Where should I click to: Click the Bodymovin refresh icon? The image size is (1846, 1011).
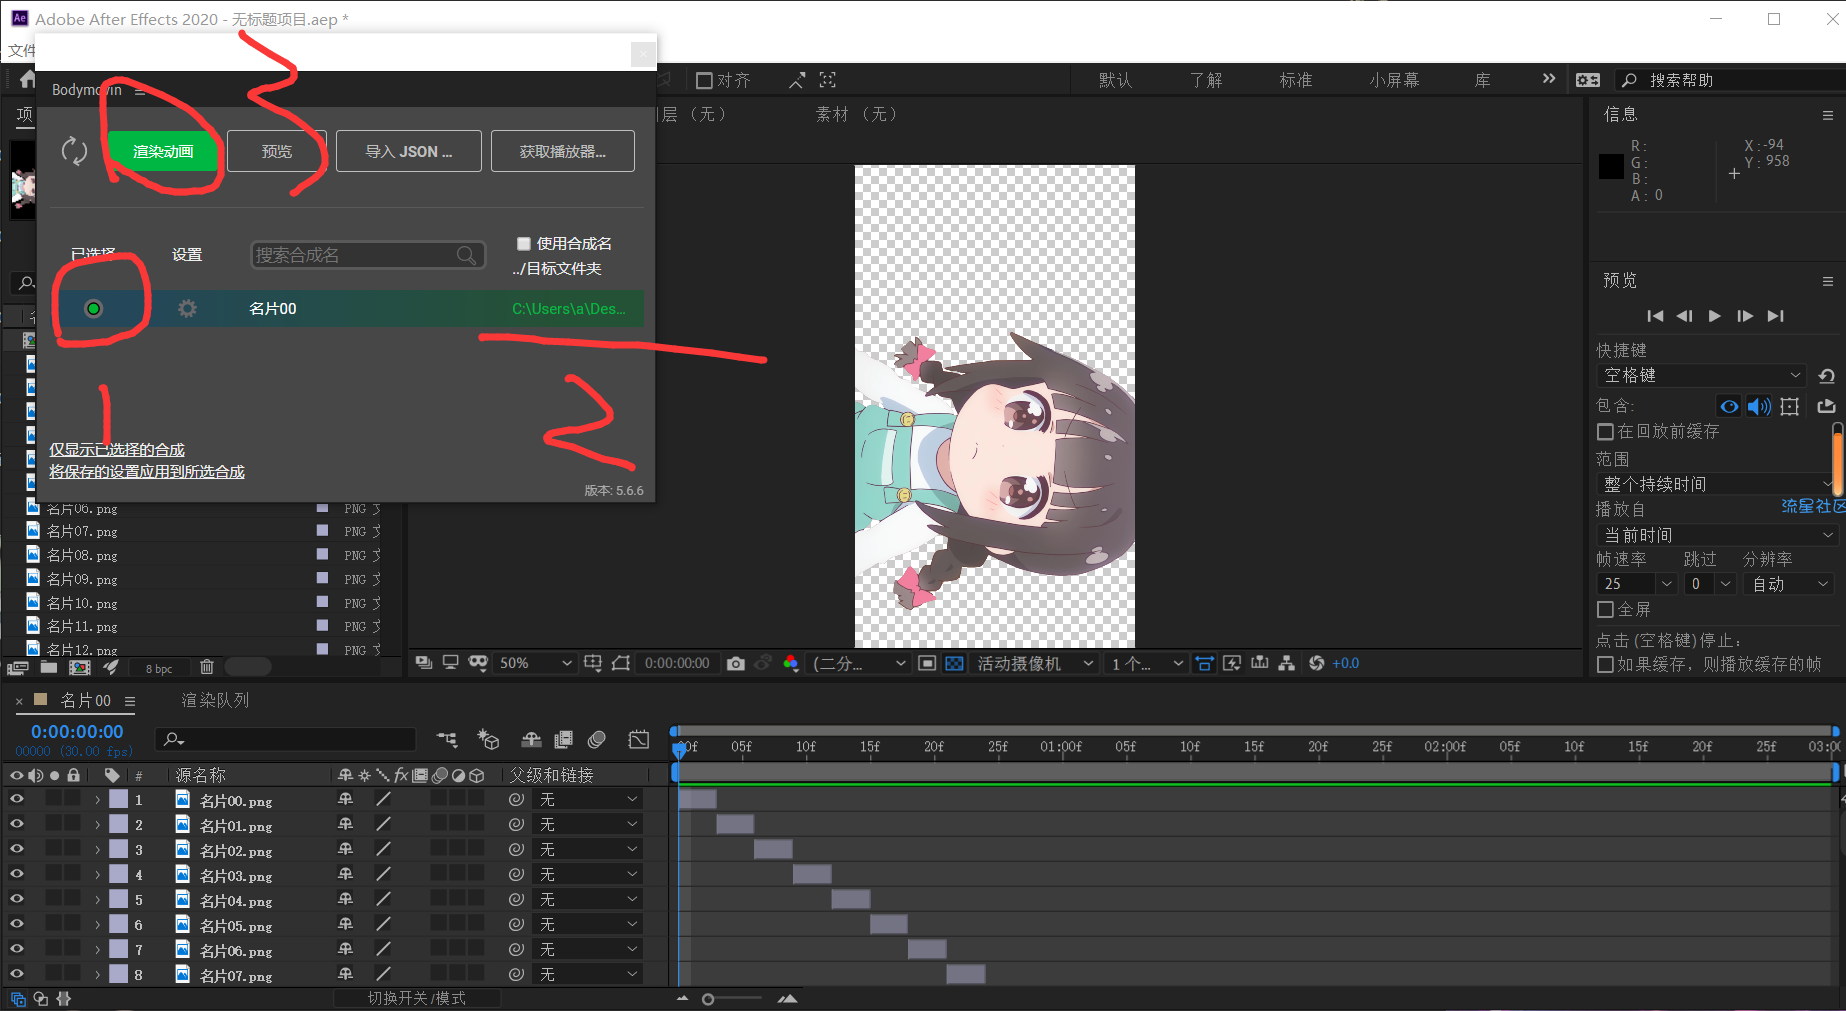[x=75, y=151]
